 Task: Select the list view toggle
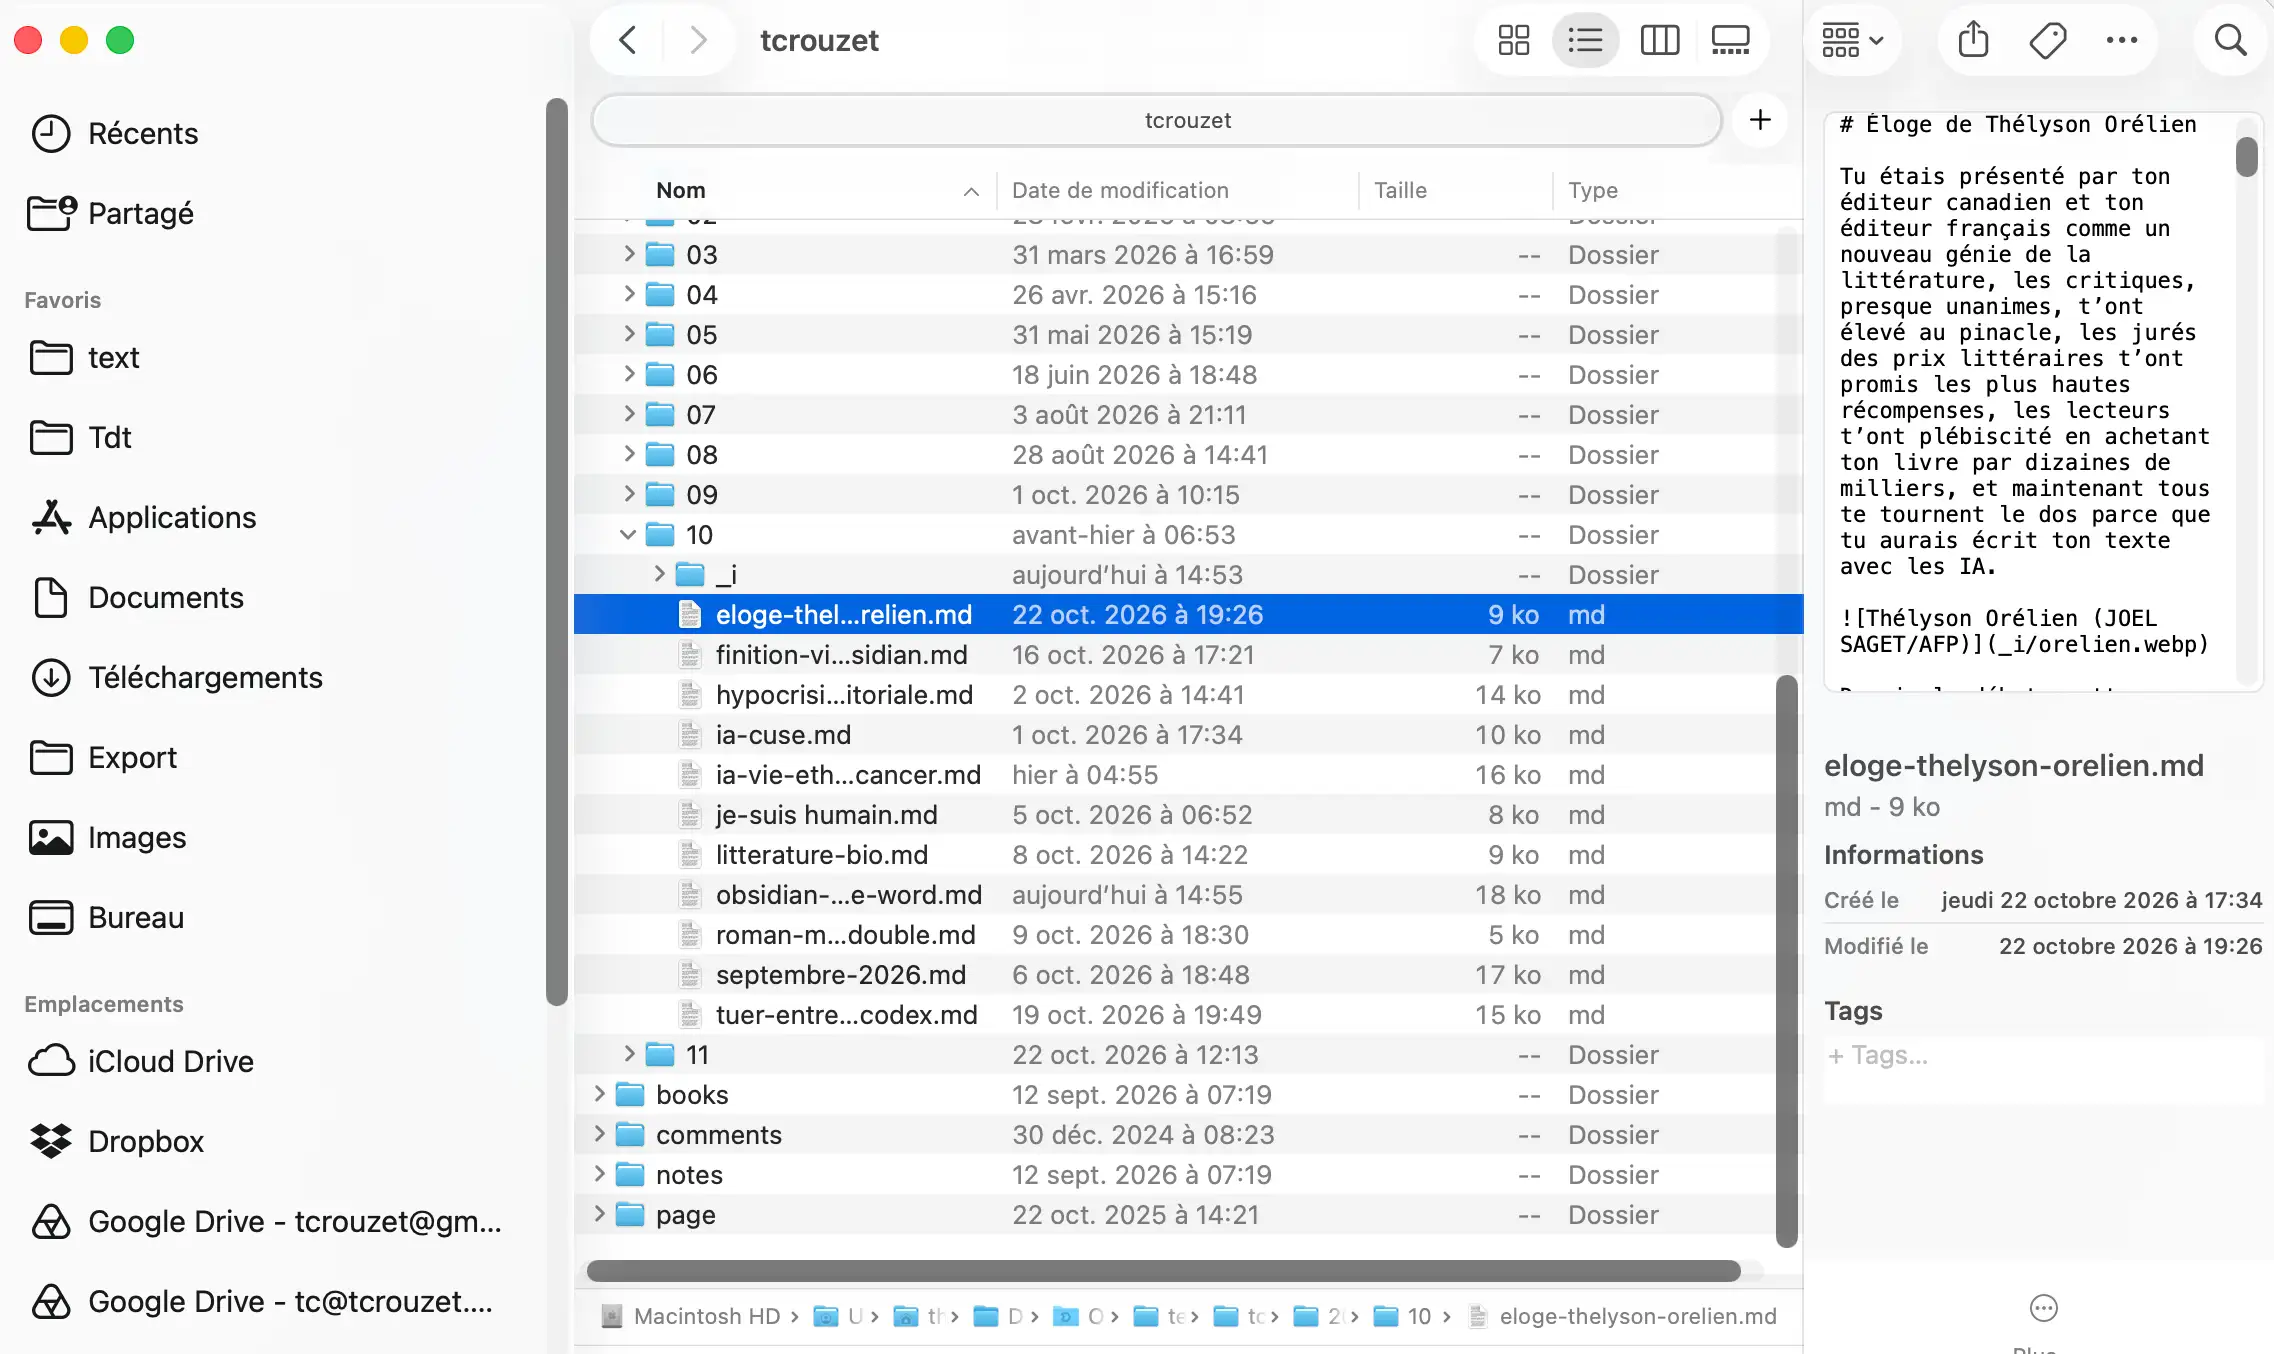pos(1586,41)
